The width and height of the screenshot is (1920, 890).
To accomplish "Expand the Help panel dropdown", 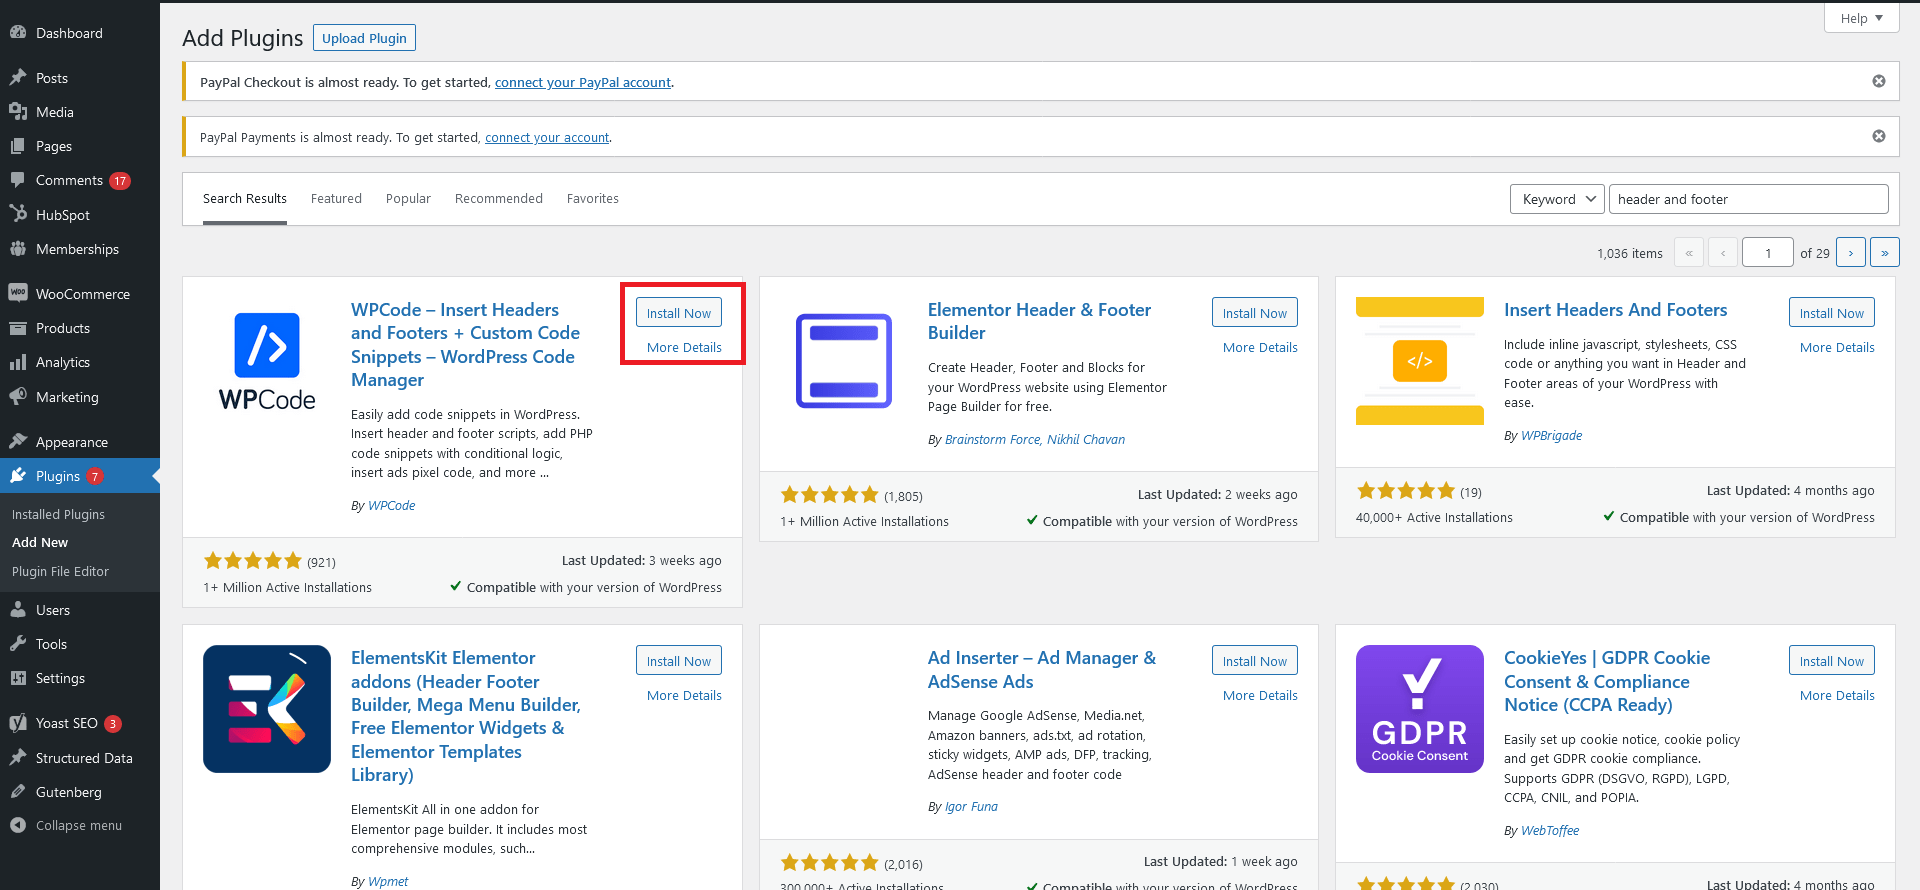I will 1861,18.
